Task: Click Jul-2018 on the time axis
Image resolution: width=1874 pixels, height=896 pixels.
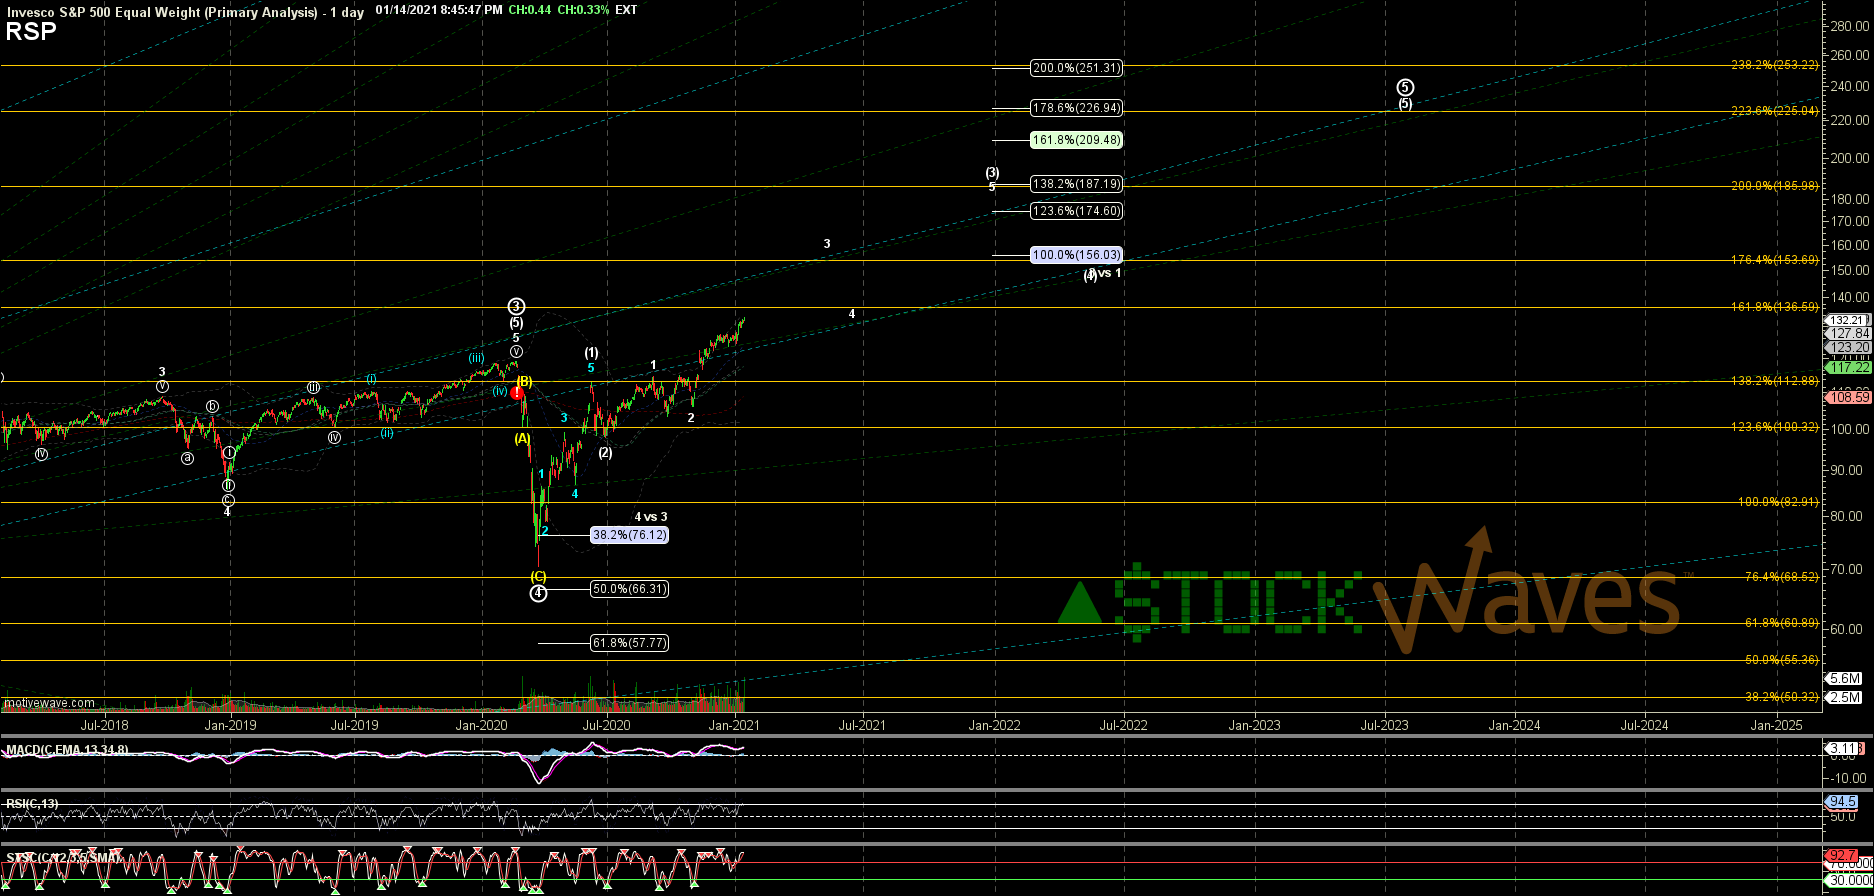Action: (103, 725)
